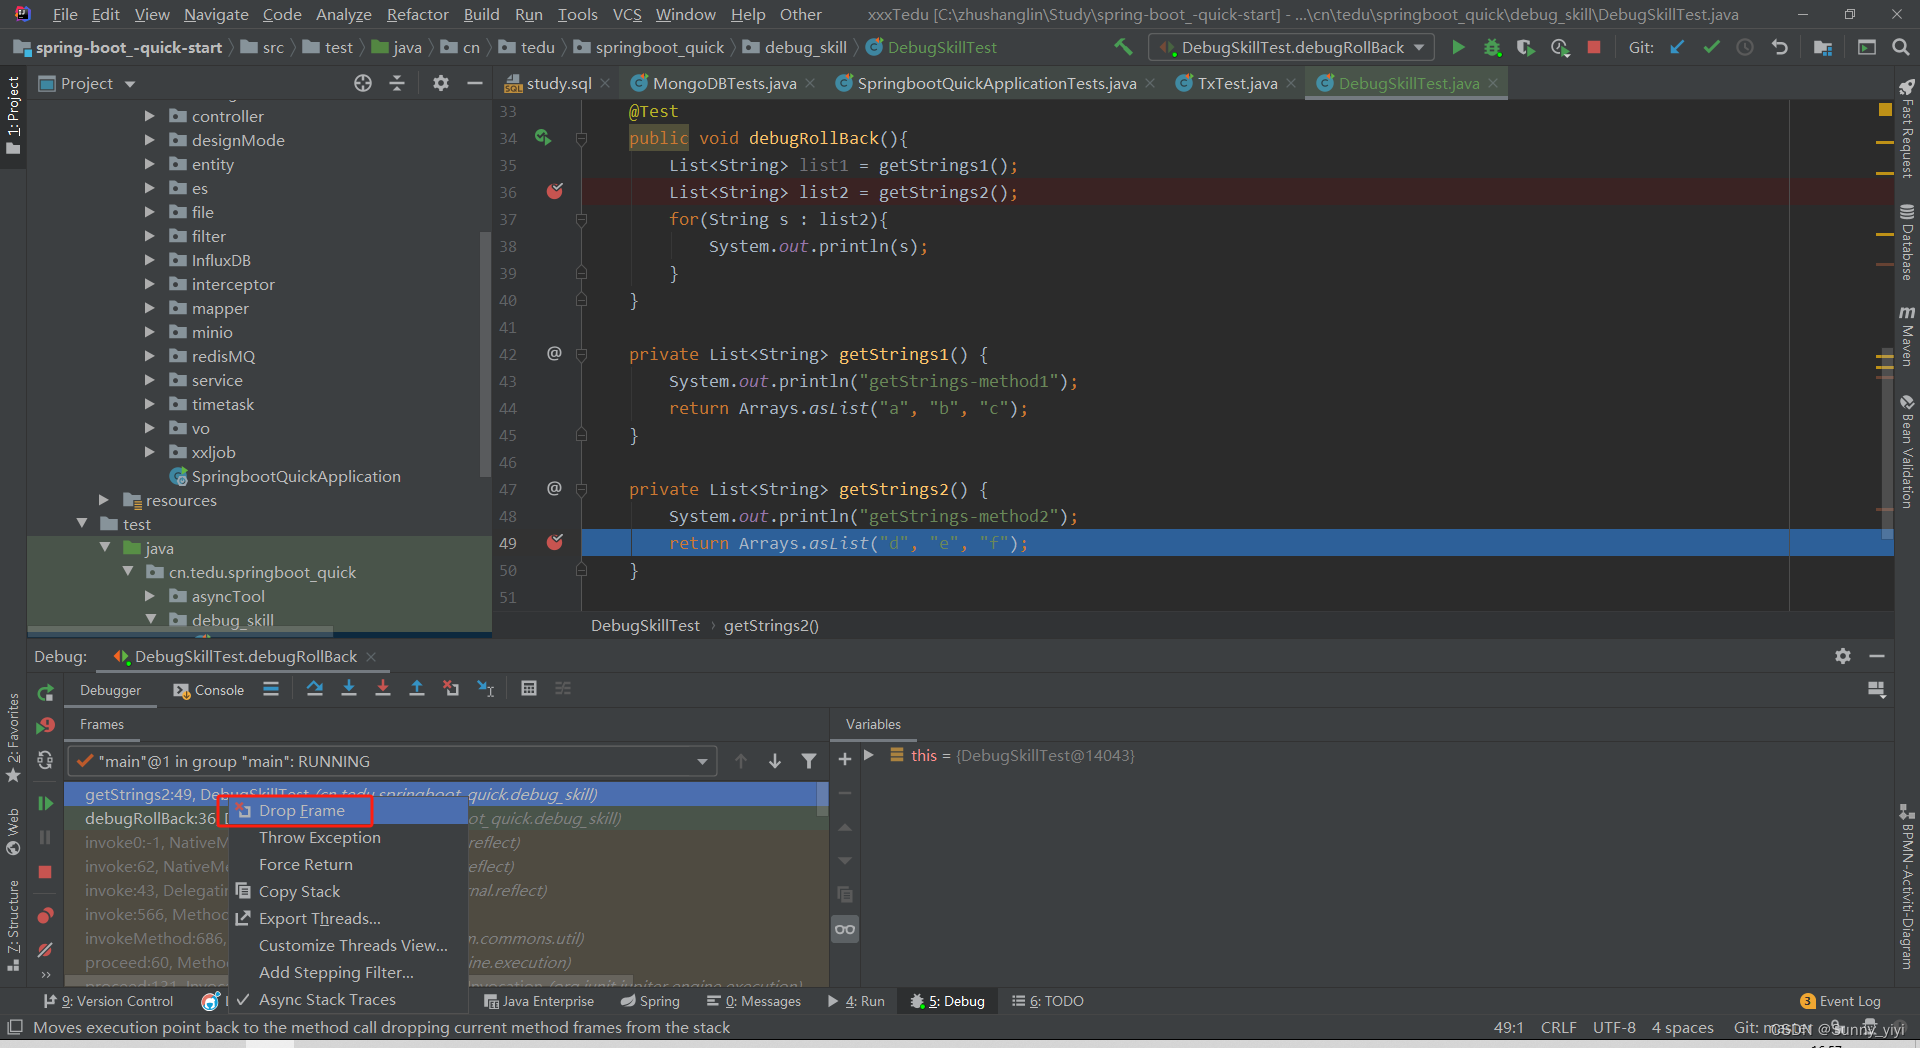Expand the resources folder
The height and width of the screenshot is (1048, 1920).
tap(104, 500)
